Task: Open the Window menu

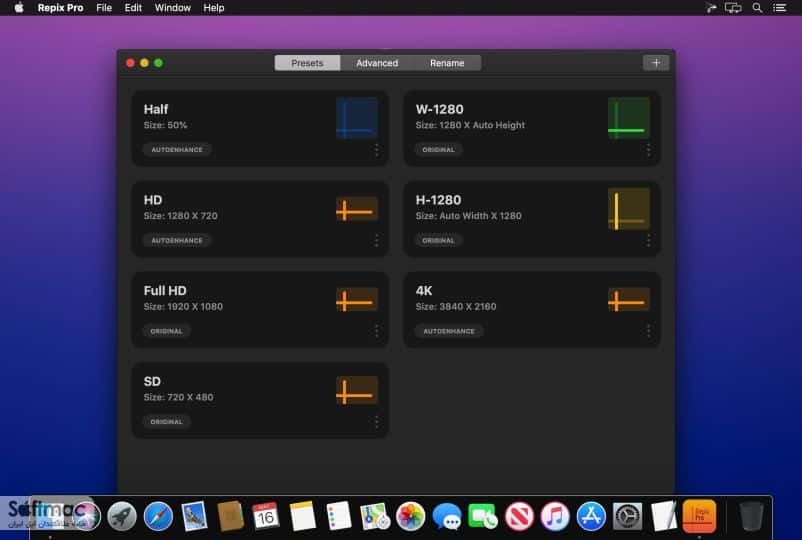Action: click(172, 8)
